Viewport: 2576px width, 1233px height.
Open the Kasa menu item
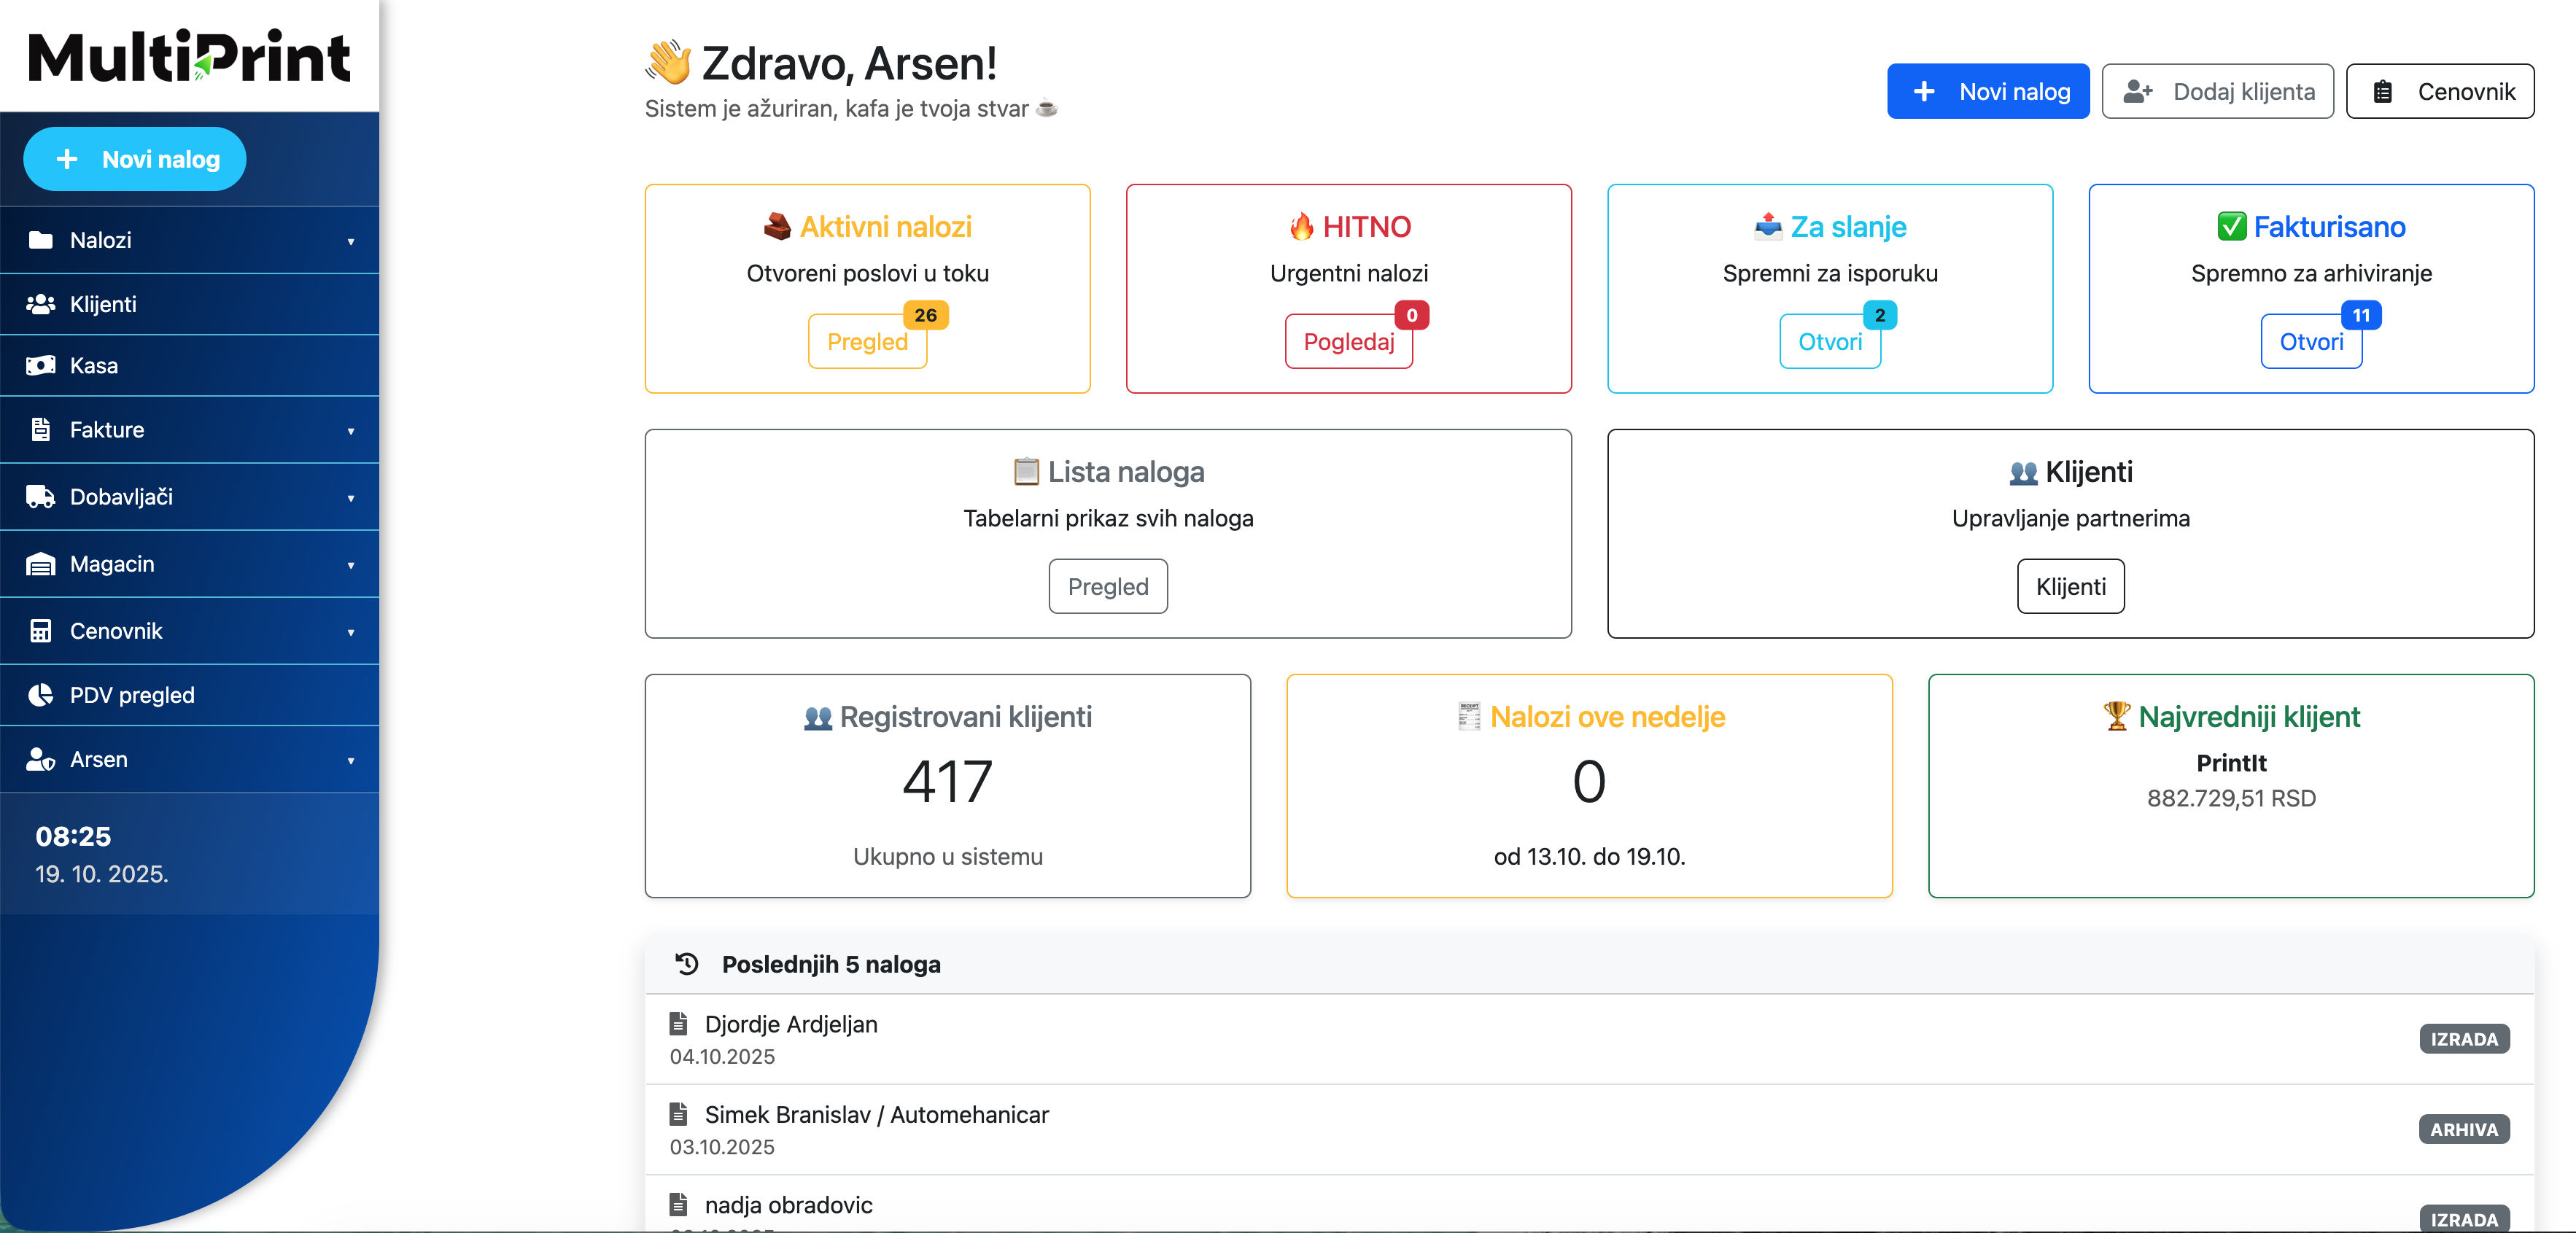(94, 366)
